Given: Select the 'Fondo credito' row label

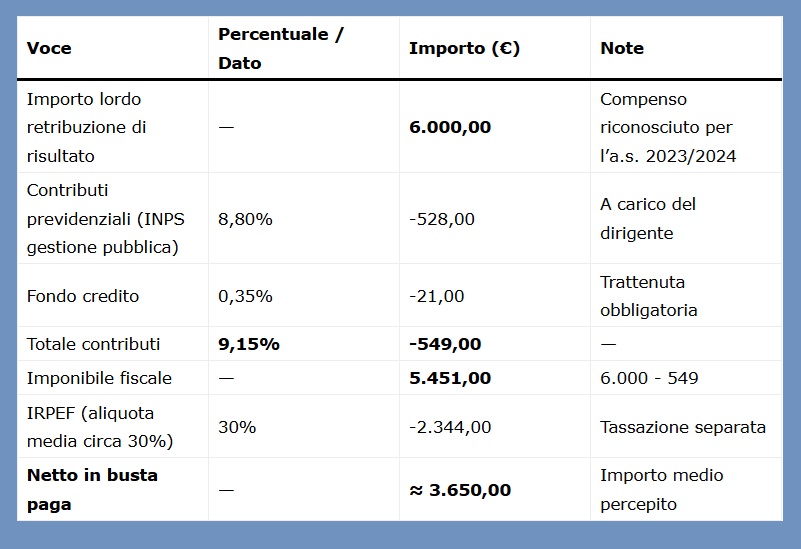Looking at the screenshot, I should tap(83, 296).
